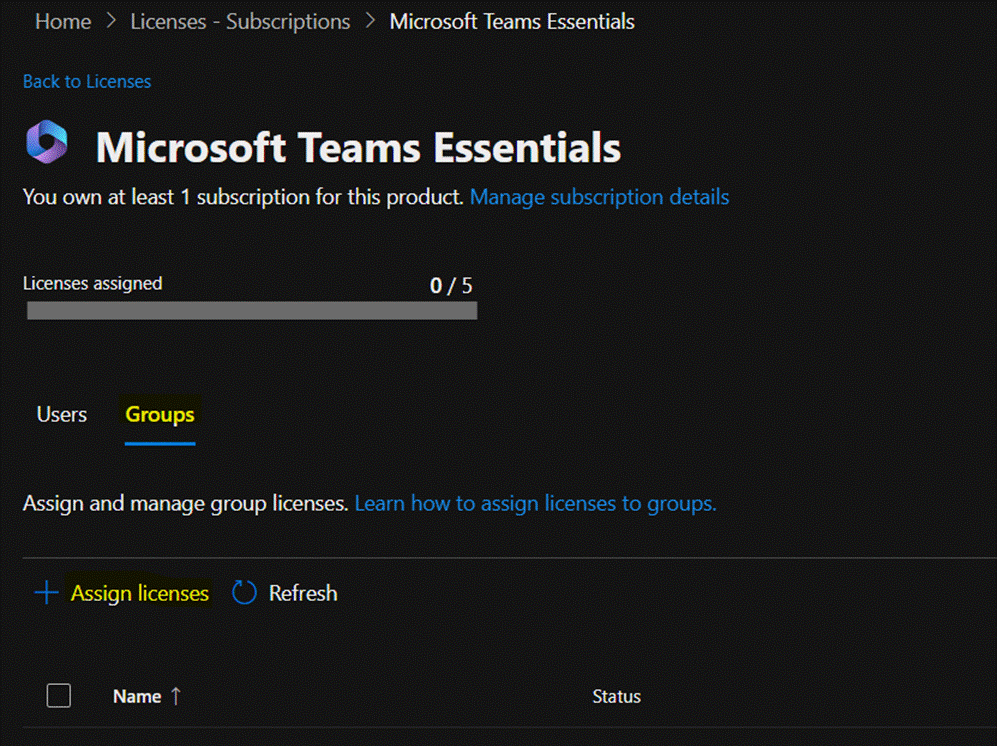Click the plus icon beside Assign licenses
This screenshot has height=746, width=997.
(x=46, y=593)
